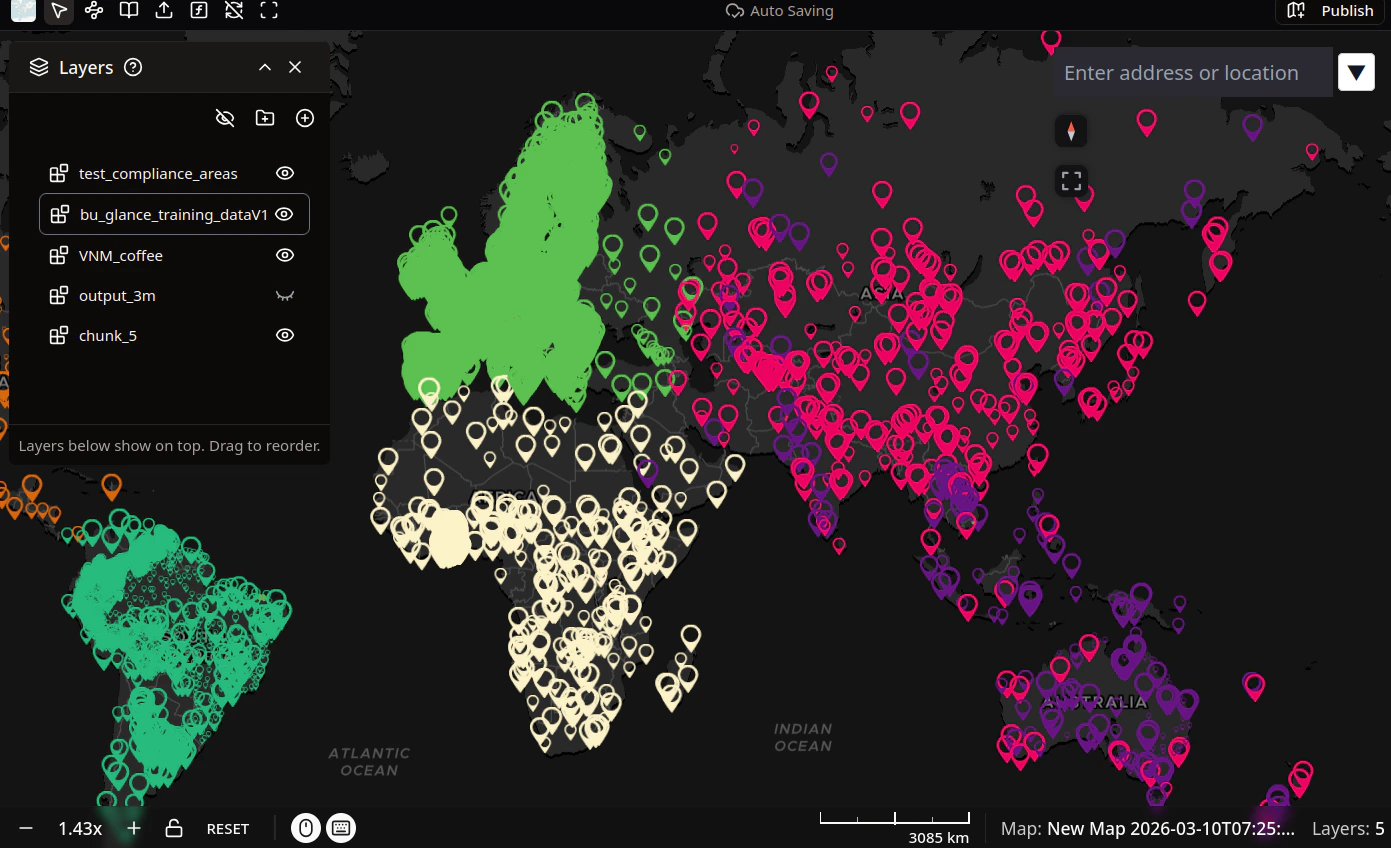
Task: Zoom in with the plus button
Action: tap(134, 828)
